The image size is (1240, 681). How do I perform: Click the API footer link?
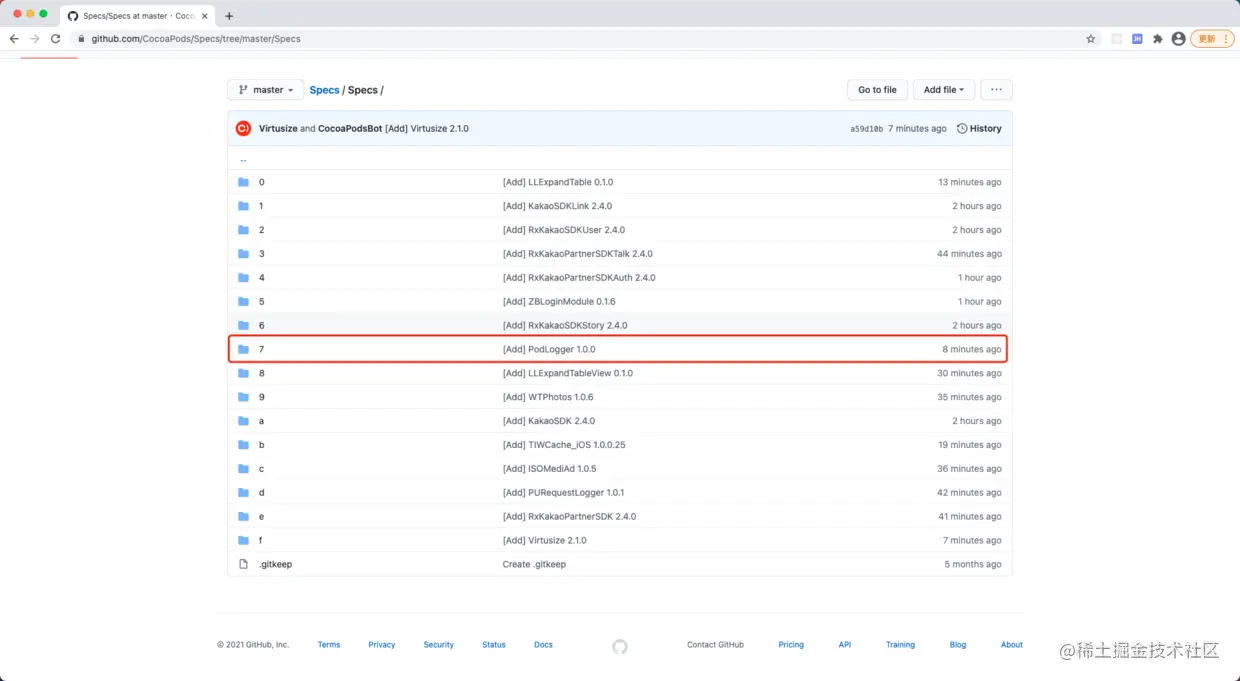coord(845,645)
